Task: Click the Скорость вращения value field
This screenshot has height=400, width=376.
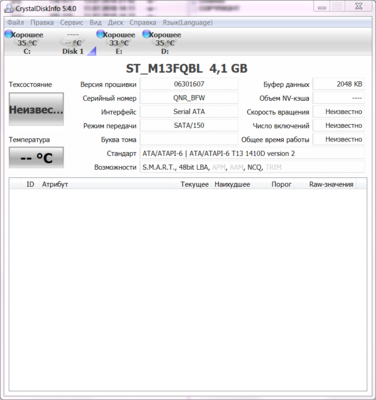Action: pos(339,112)
